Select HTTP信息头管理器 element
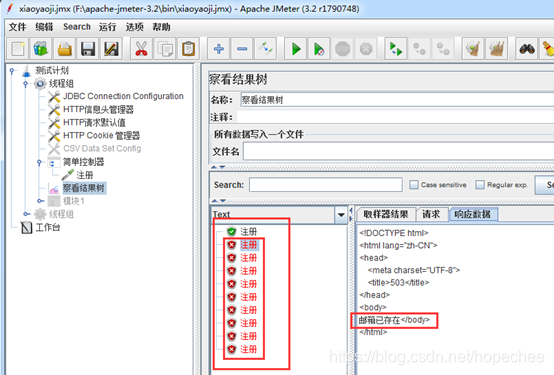 point(98,110)
